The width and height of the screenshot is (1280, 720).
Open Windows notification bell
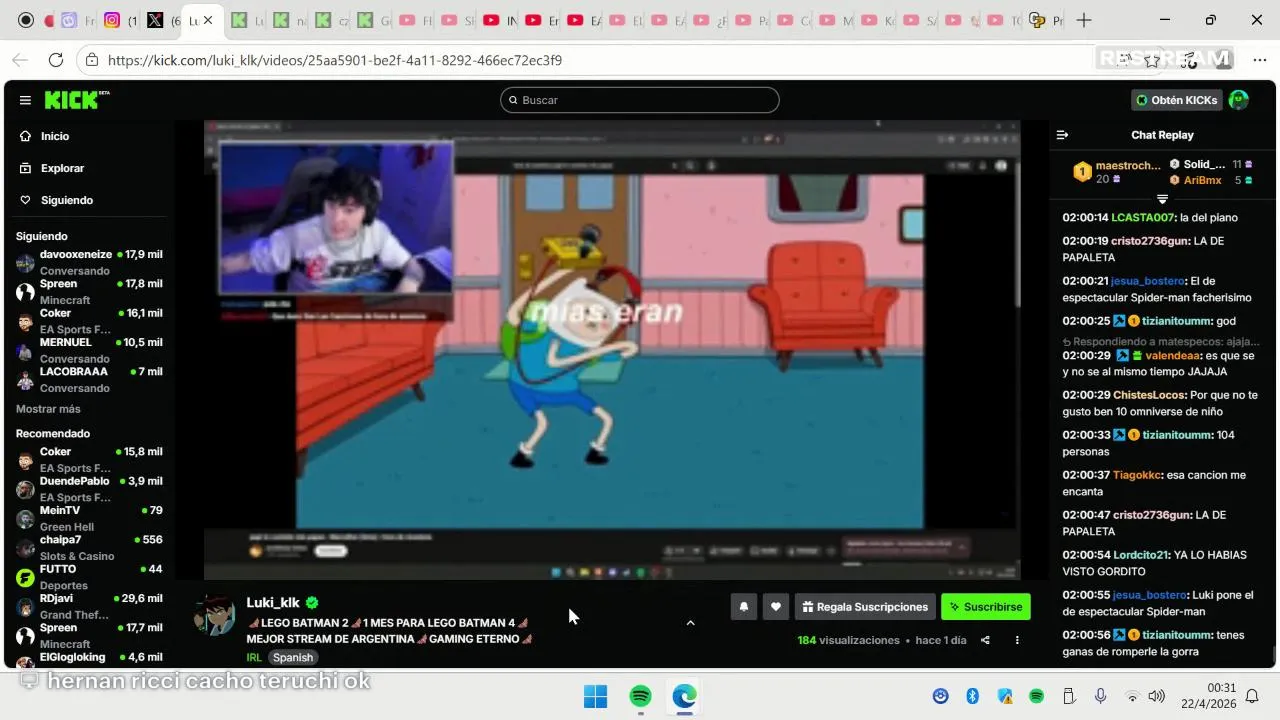point(1252,696)
